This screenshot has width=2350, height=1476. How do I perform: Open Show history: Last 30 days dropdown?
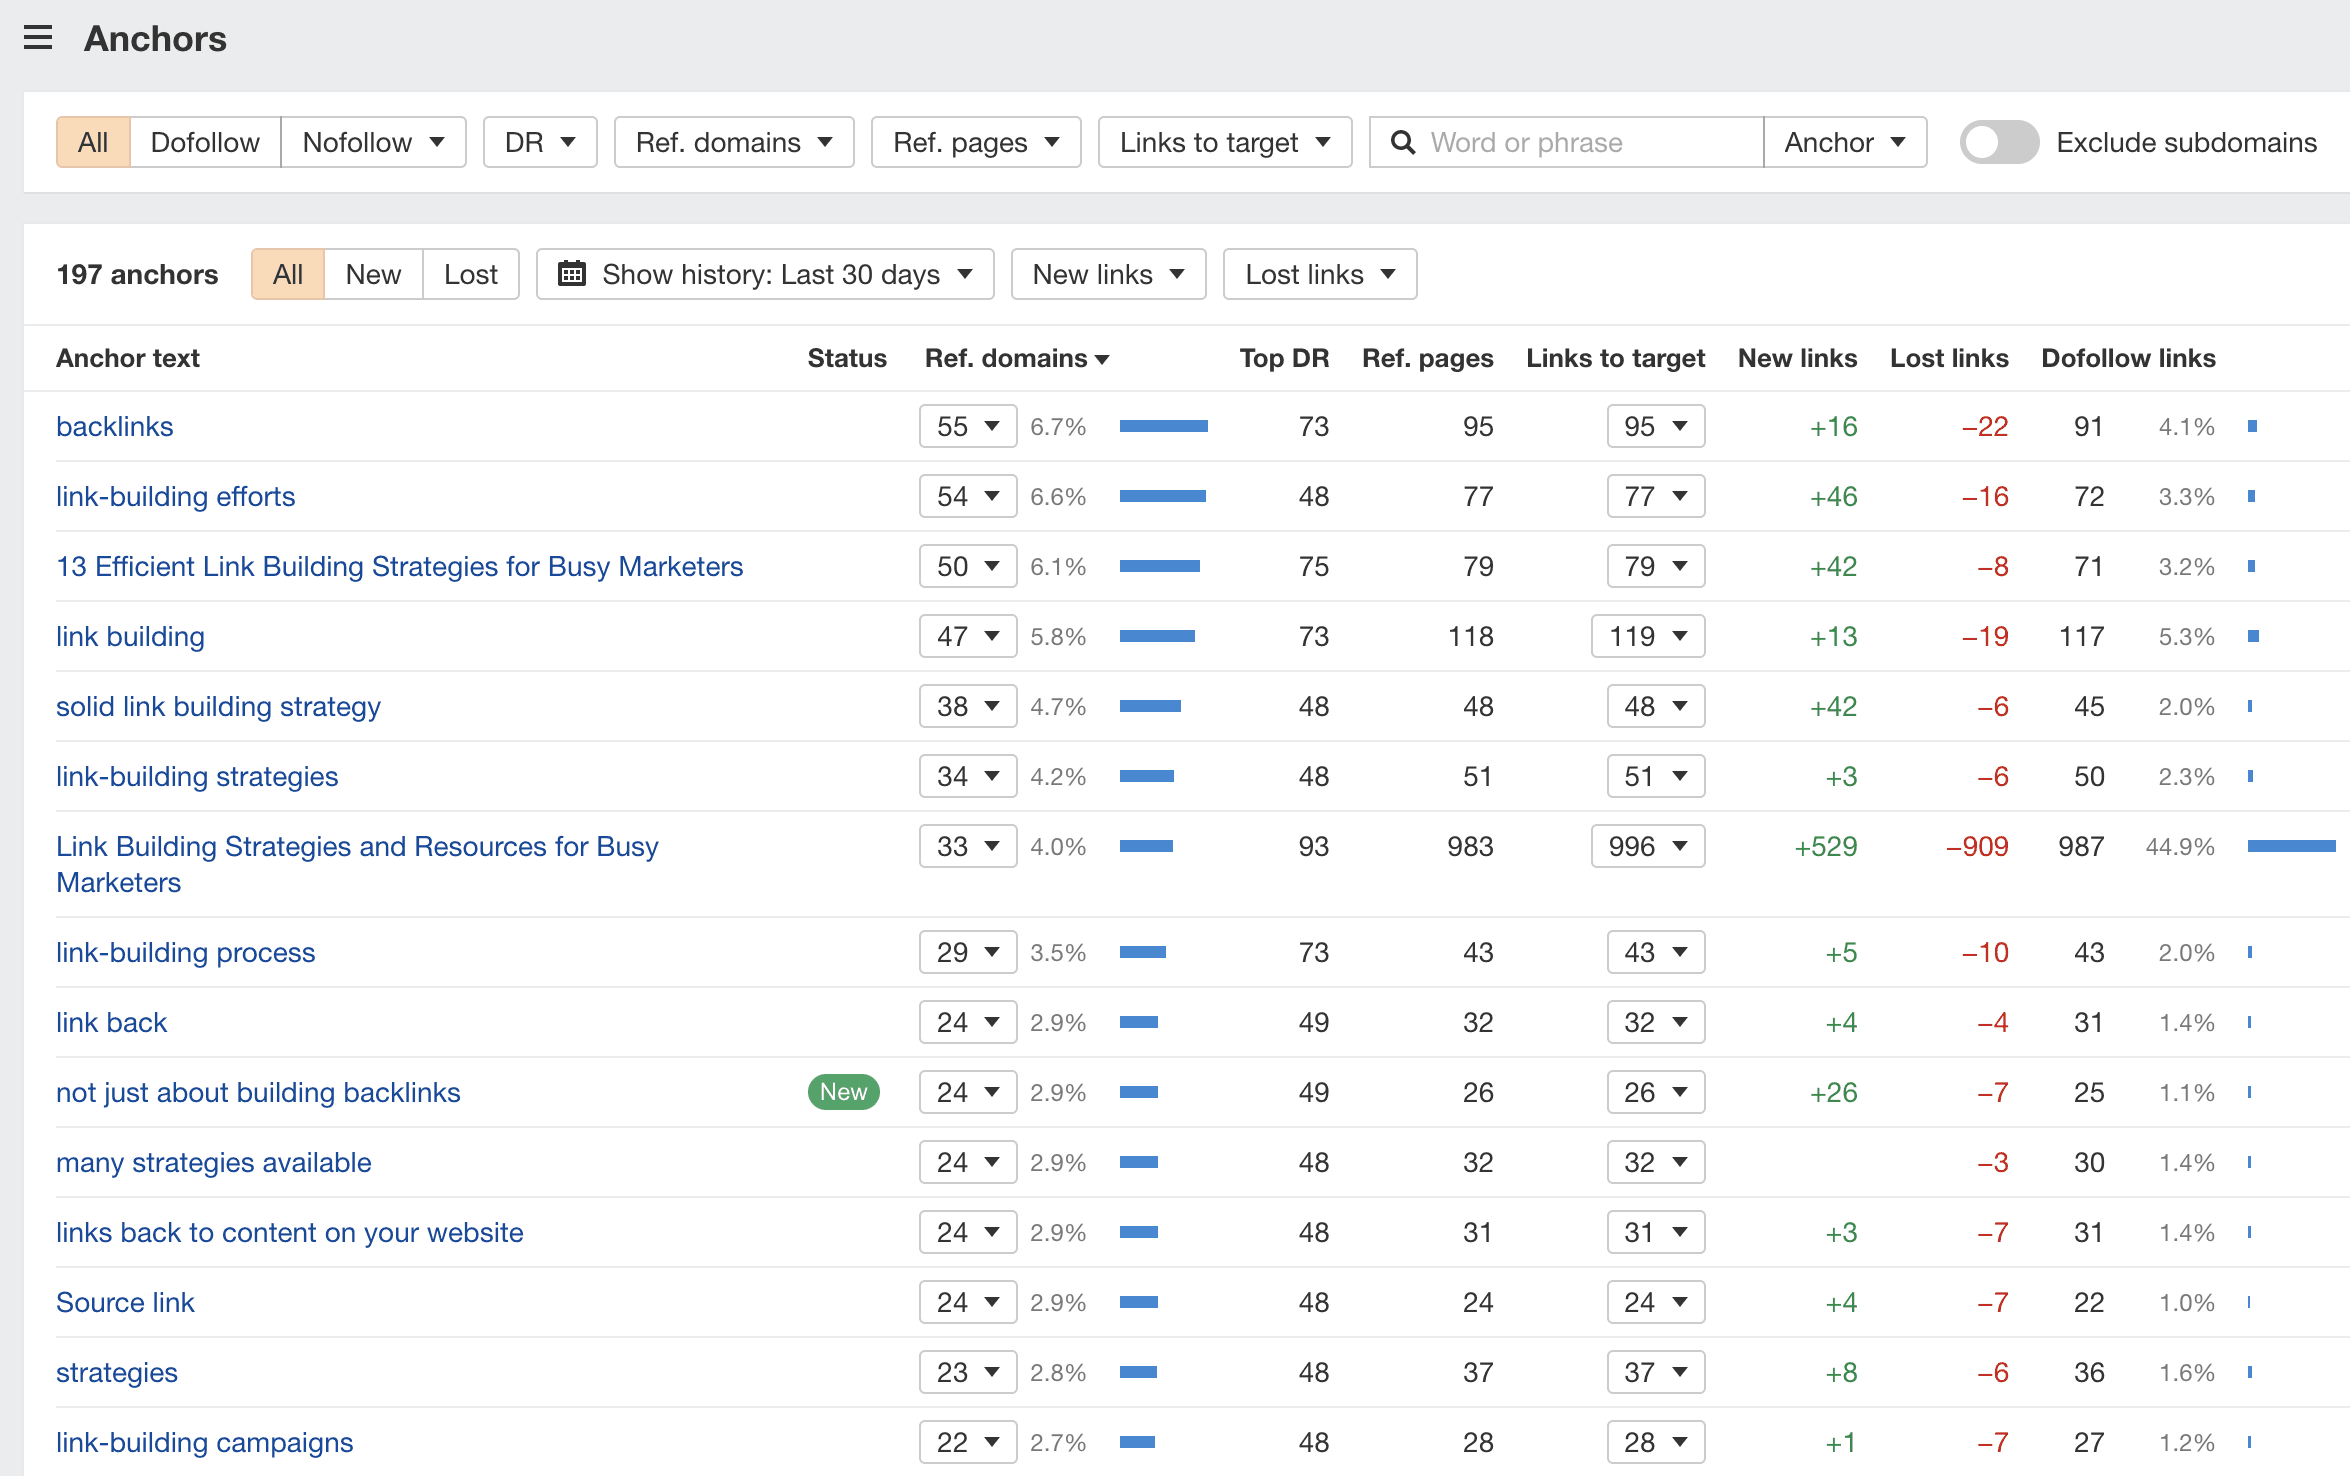[765, 274]
